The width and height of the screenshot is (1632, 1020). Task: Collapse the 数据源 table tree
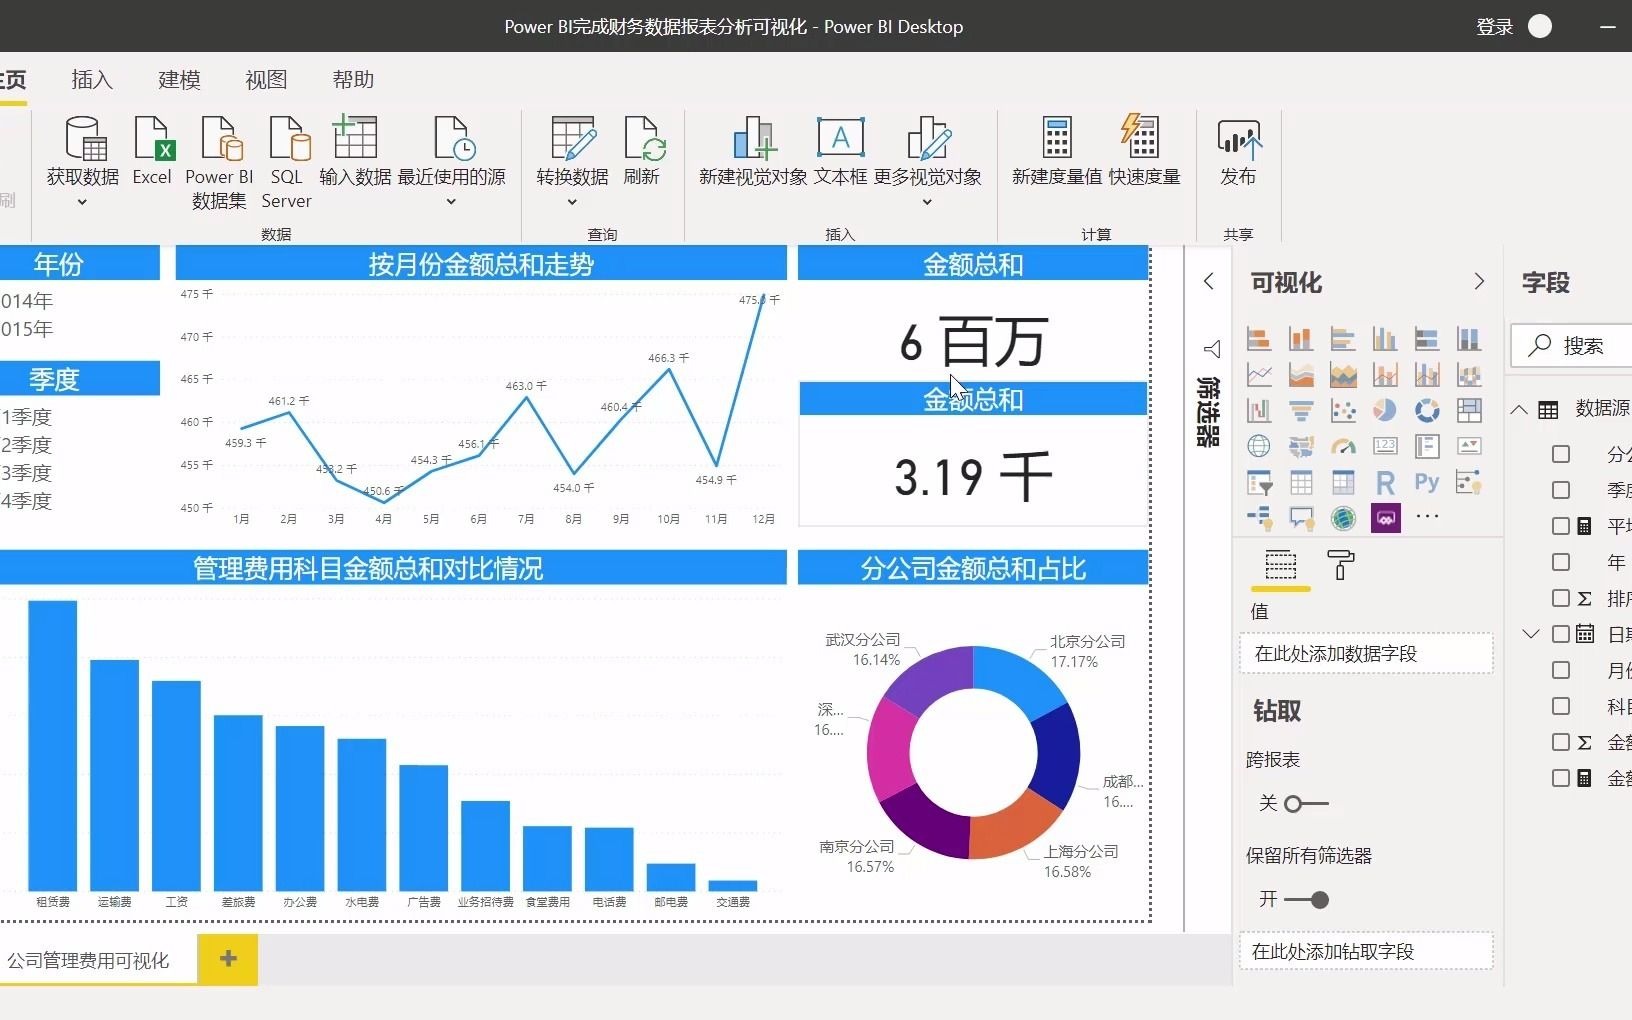(1519, 409)
